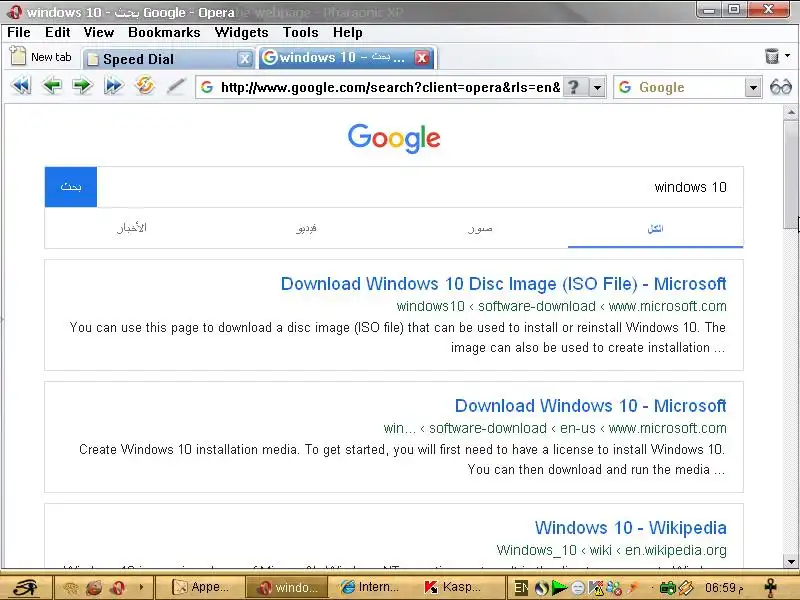The width and height of the screenshot is (800, 600).
Task: Open the Widgets menu
Action: click(x=241, y=32)
